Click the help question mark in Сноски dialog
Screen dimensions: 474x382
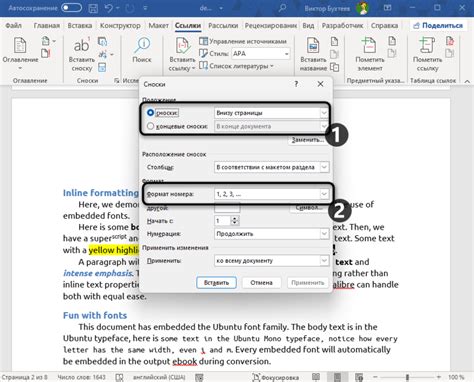pos(296,84)
